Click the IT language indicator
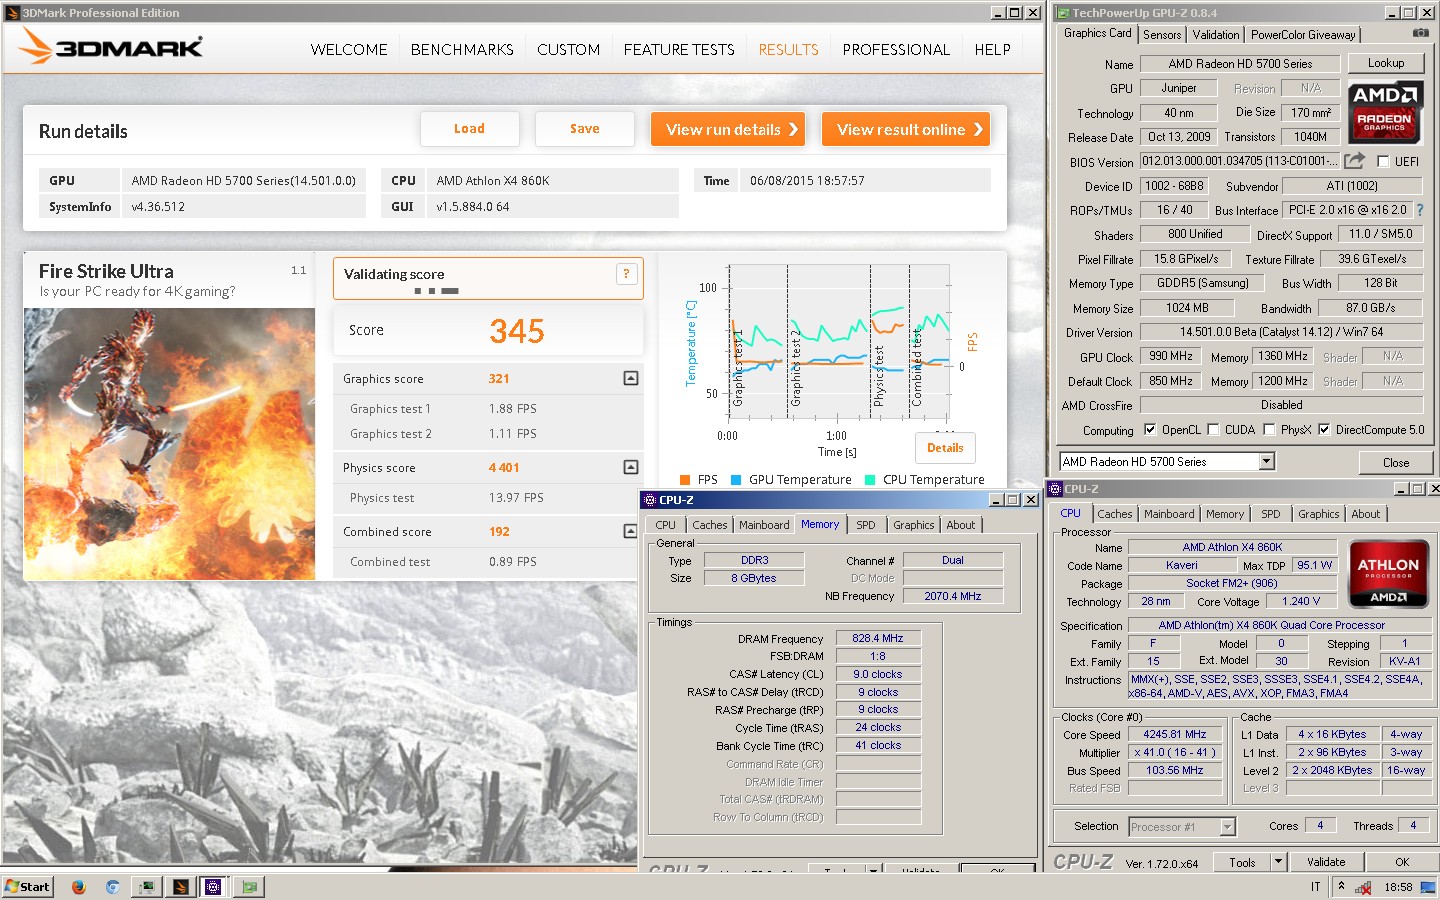 [x=1315, y=887]
